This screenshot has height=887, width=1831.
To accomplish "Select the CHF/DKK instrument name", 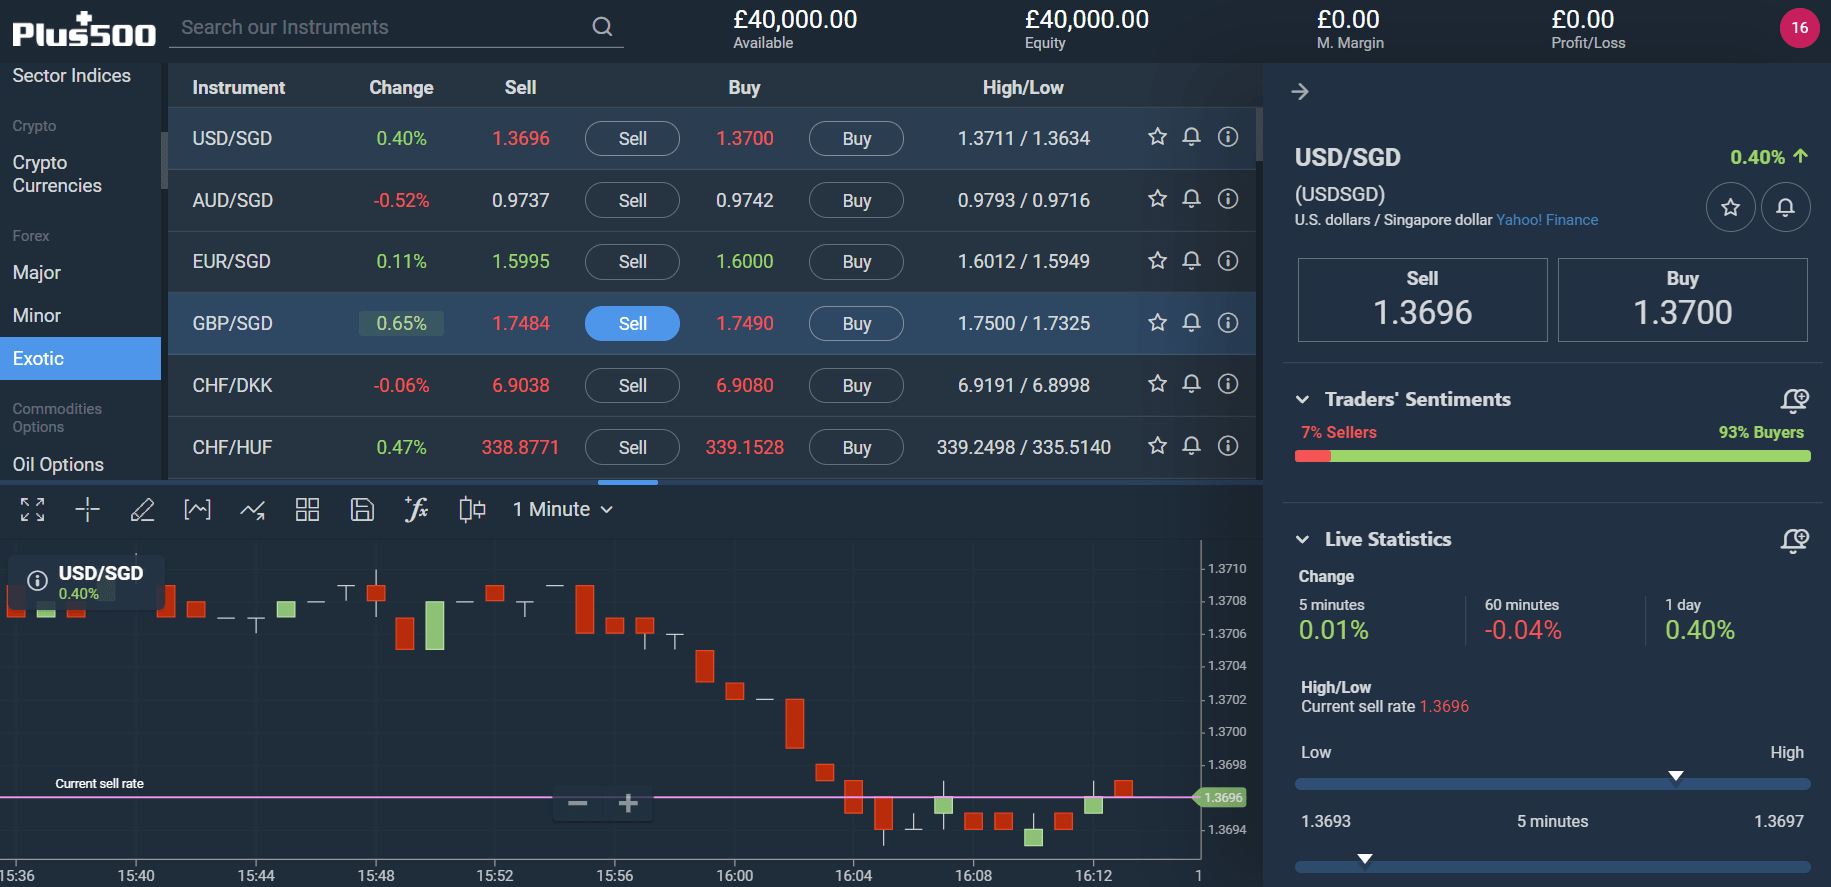I will (232, 386).
